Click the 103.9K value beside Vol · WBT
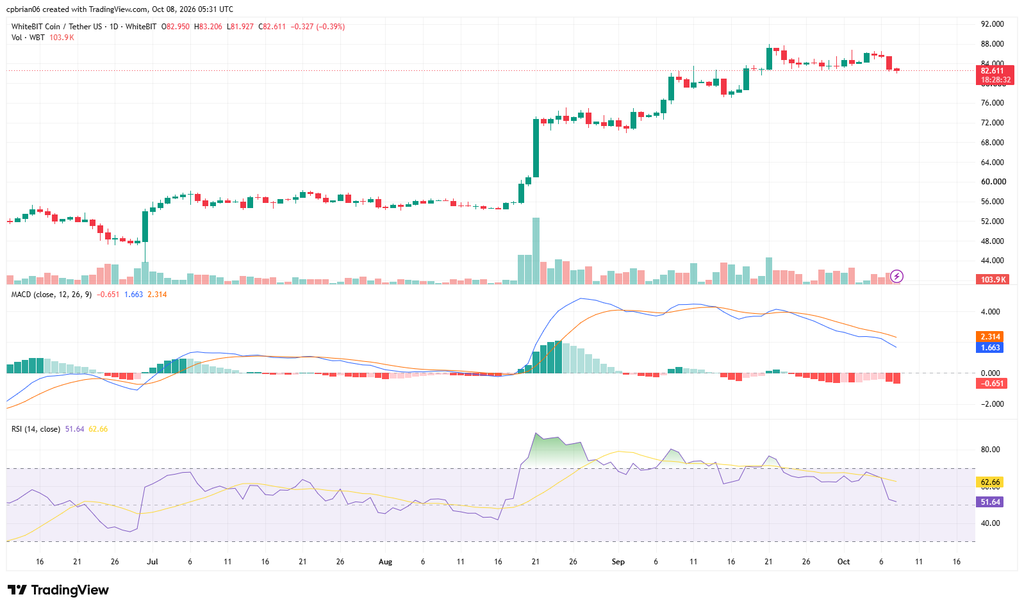Image resolution: width=1024 pixels, height=609 pixels. tap(61, 37)
